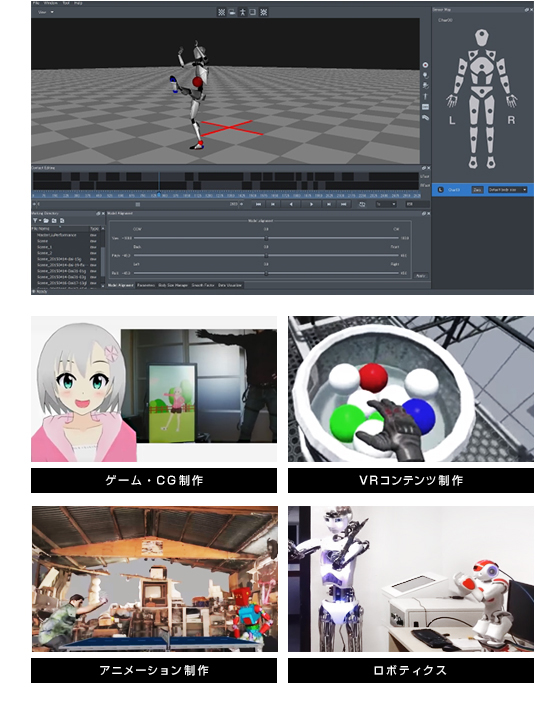Select the Char00 row in Sensor Map

click(483, 190)
